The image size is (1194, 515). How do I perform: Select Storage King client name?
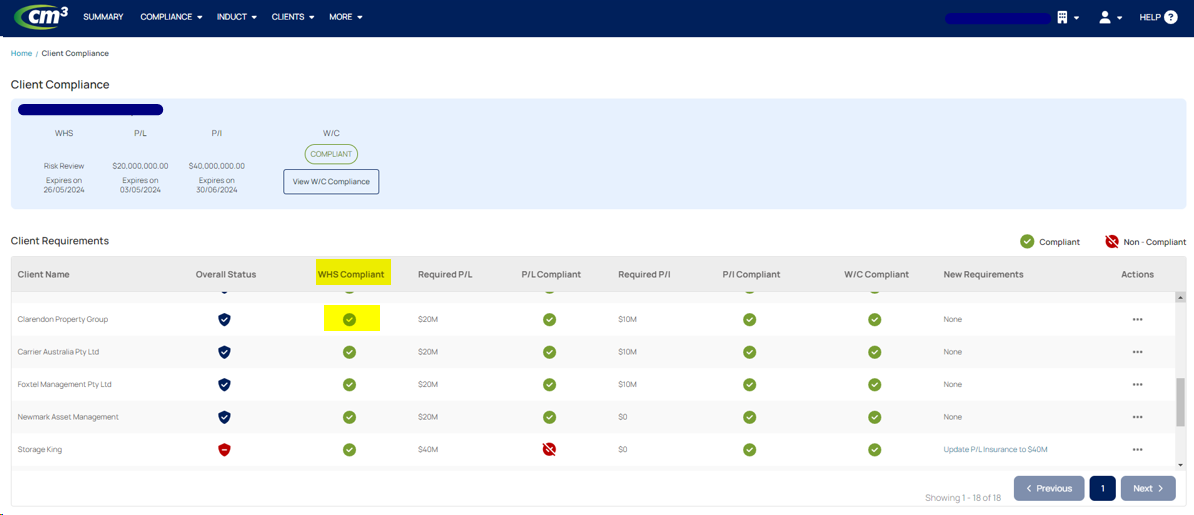click(x=40, y=449)
